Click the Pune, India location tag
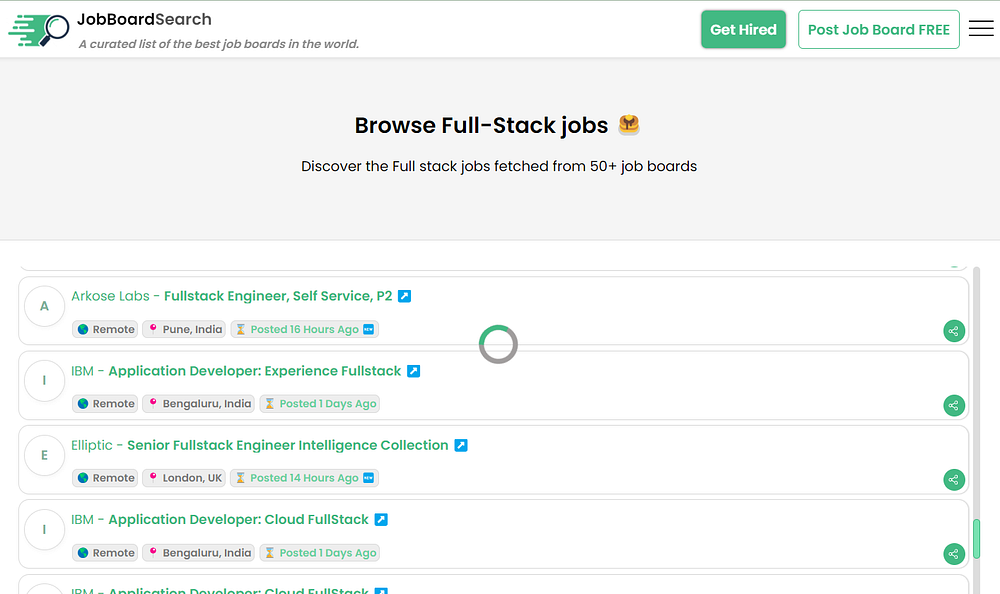This screenshot has height=594, width=1000. click(x=184, y=329)
